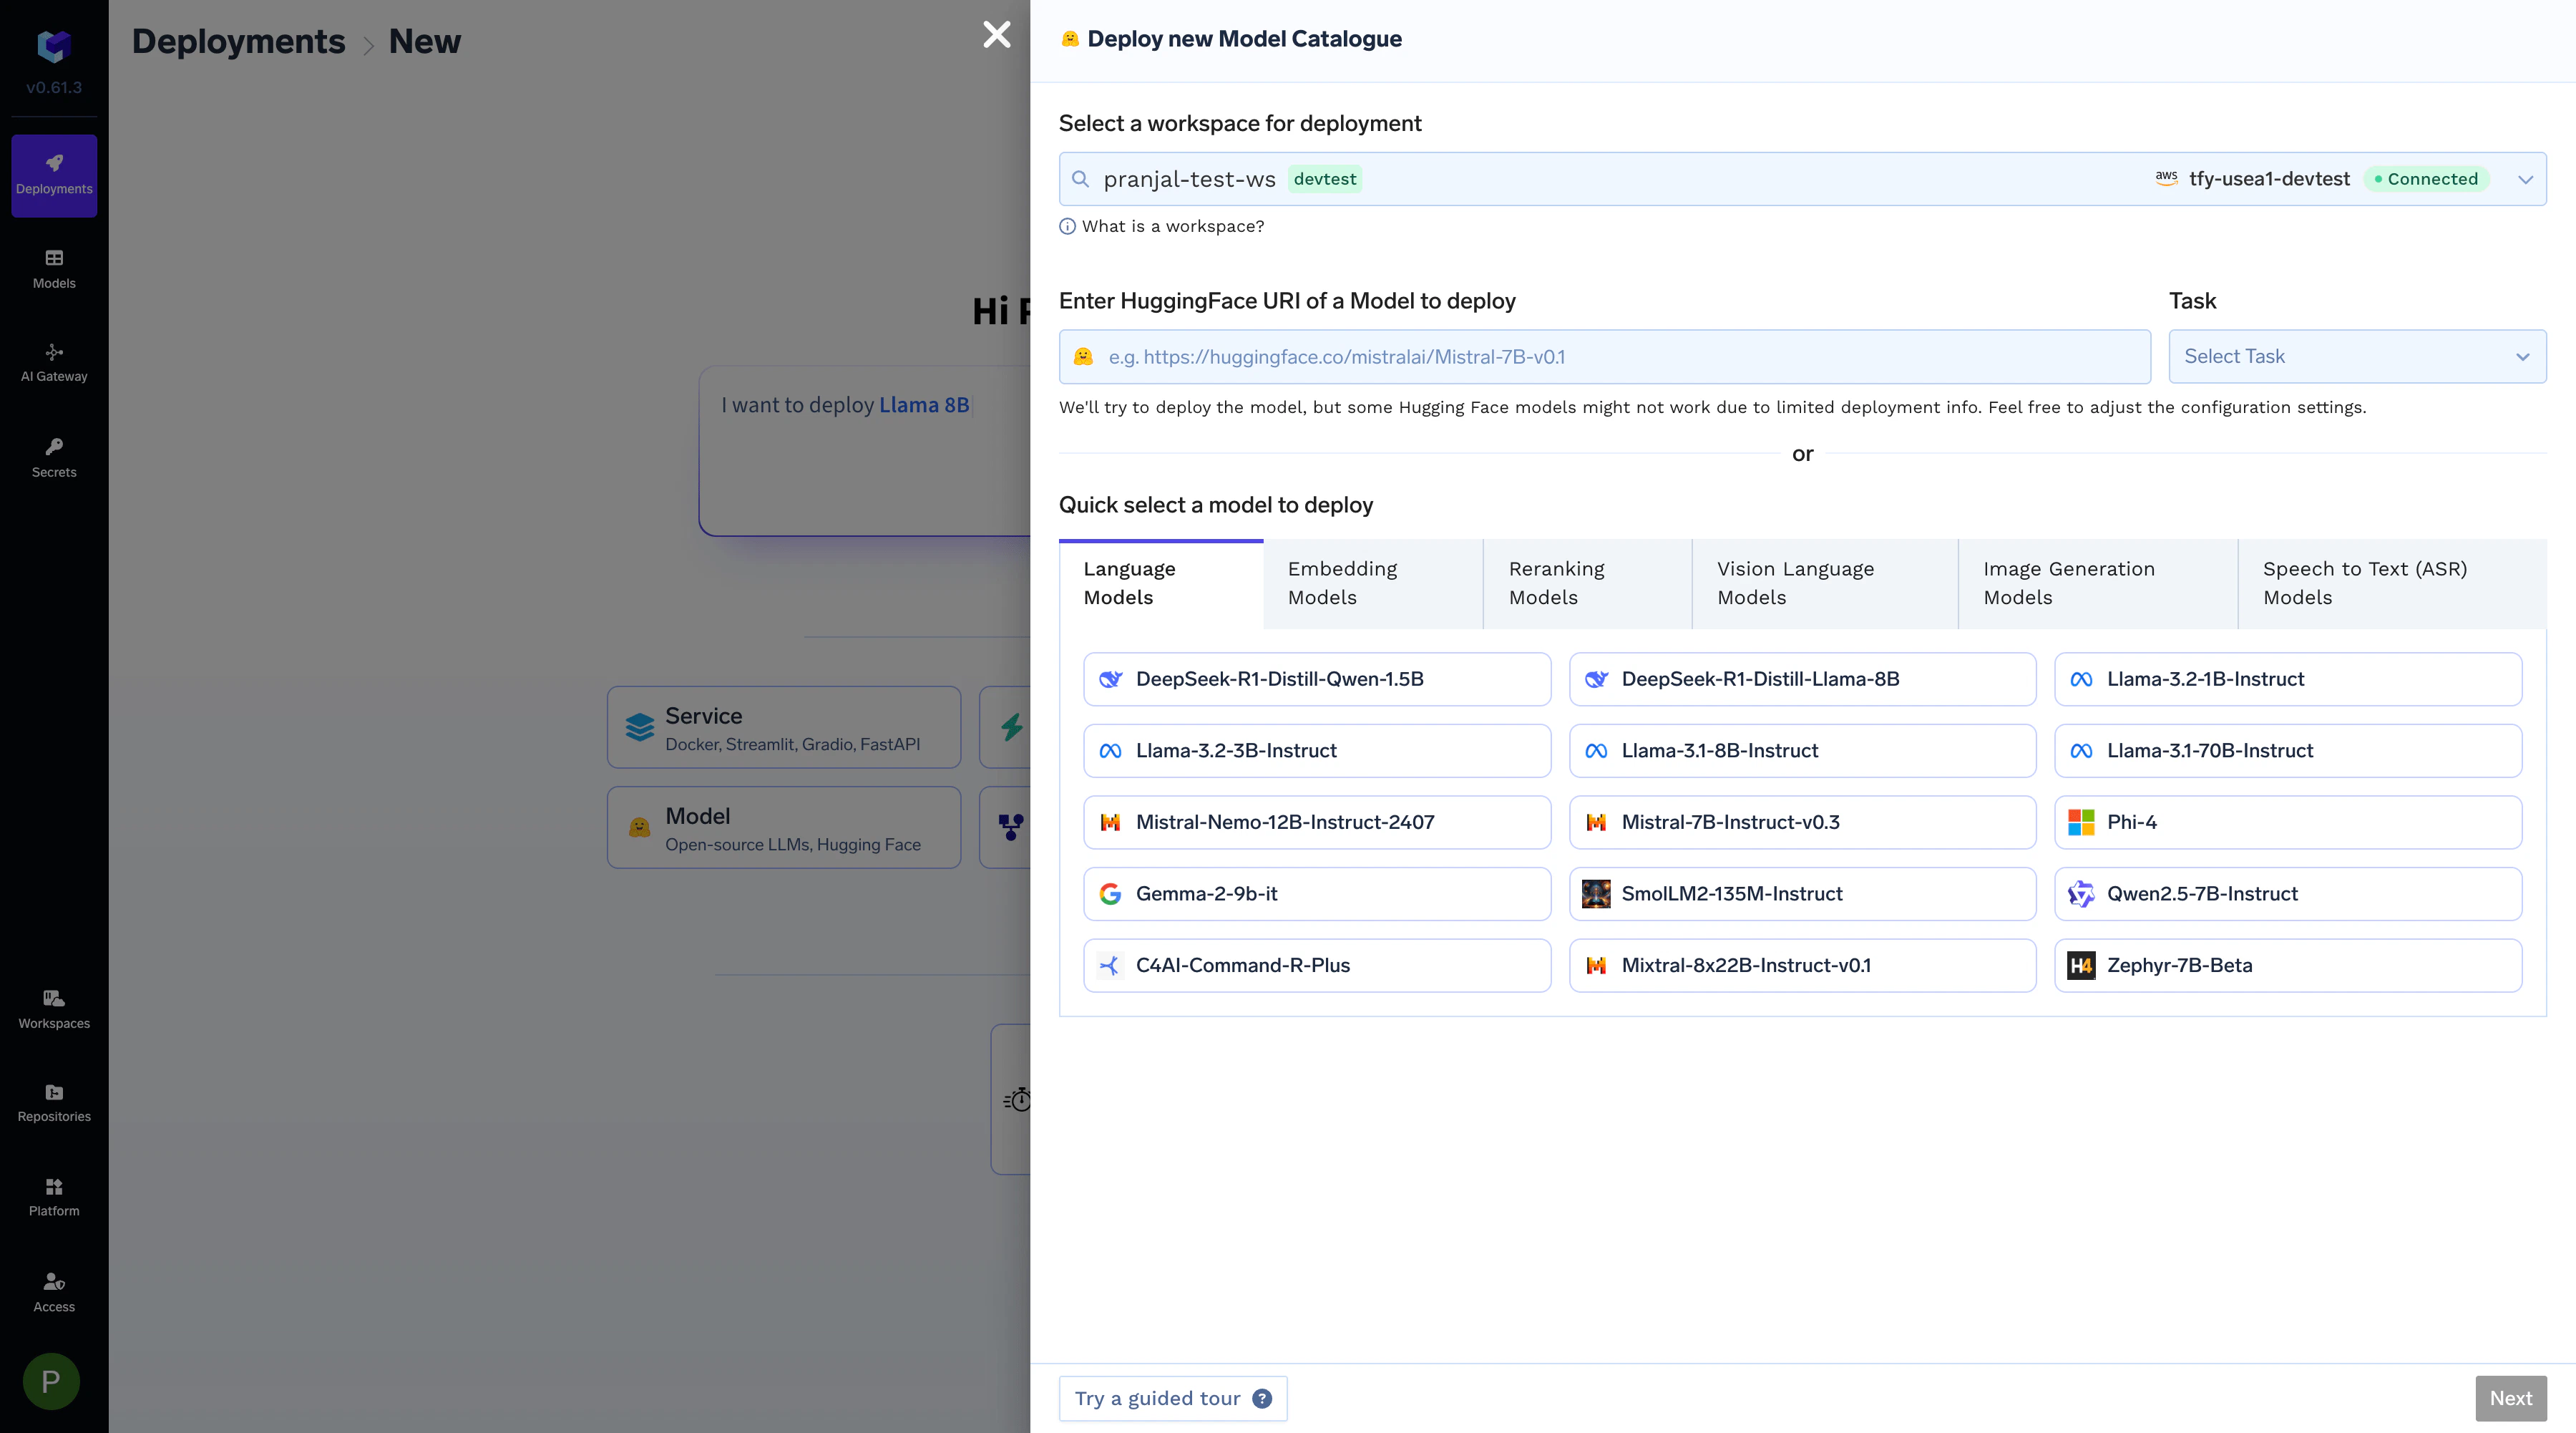The height and width of the screenshot is (1433, 2576).
Task: Select the Mistral-7B-Instruct-v0.3 model card
Action: coord(1801,822)
